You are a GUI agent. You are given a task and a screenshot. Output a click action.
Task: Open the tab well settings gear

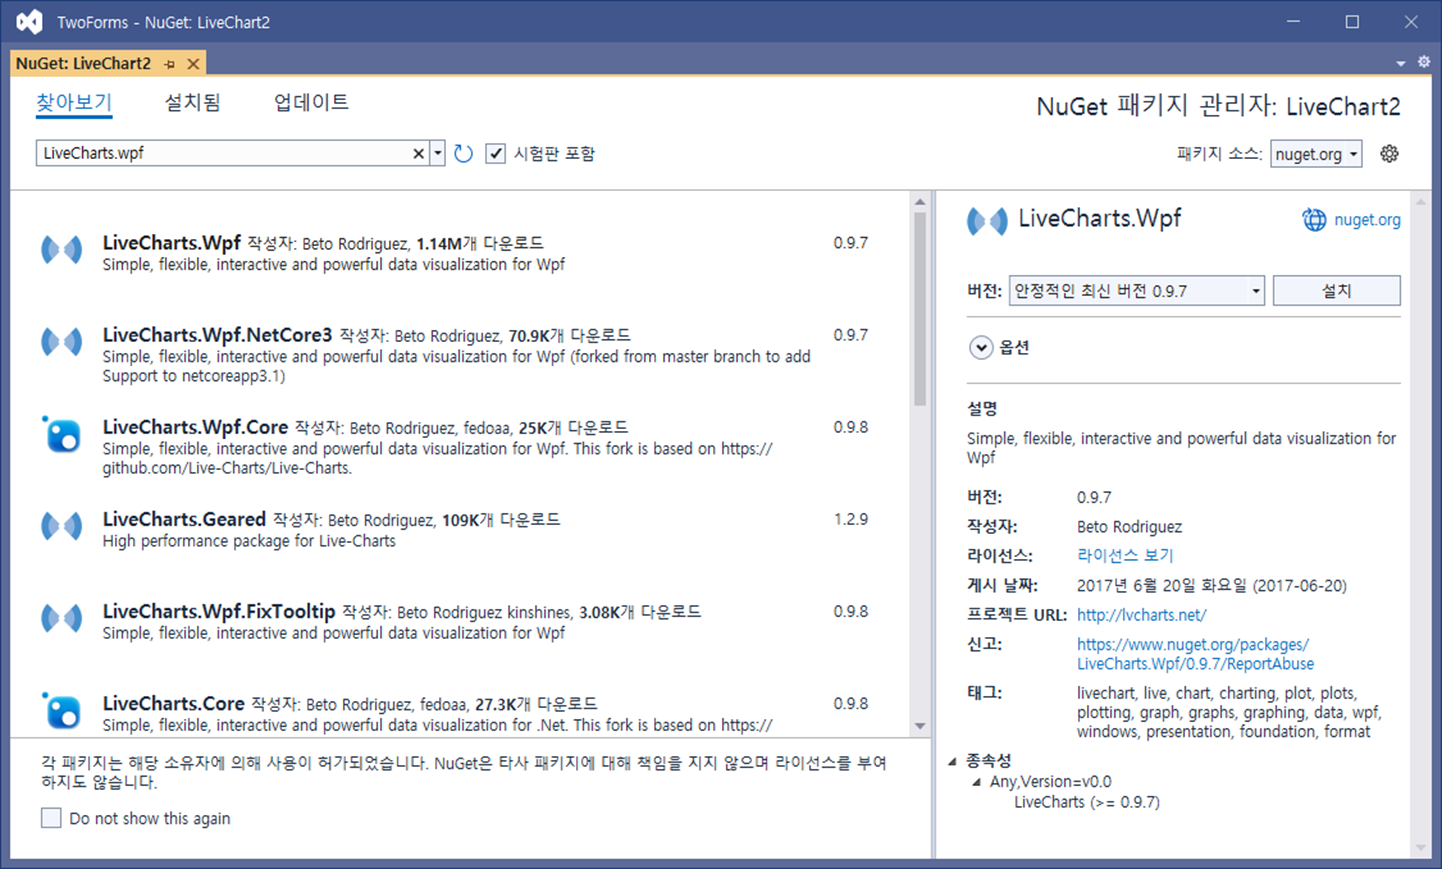pos(1424,62)
